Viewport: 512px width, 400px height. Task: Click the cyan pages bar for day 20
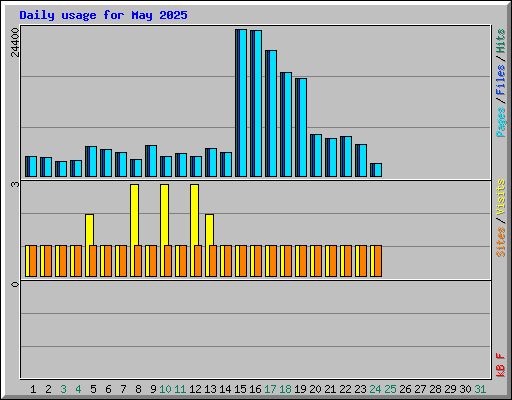318,155
